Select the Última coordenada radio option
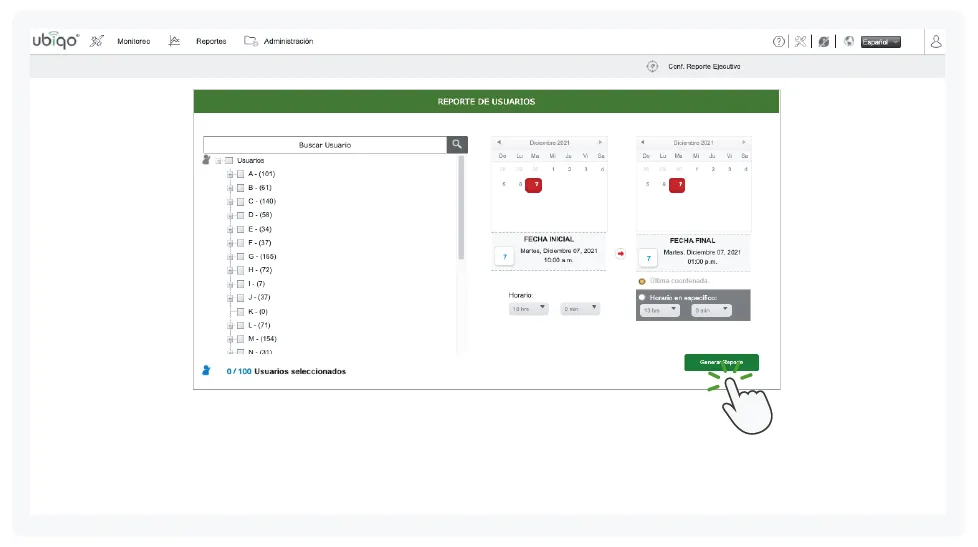This screenshot has height=547, width=978. coord(642,281)
